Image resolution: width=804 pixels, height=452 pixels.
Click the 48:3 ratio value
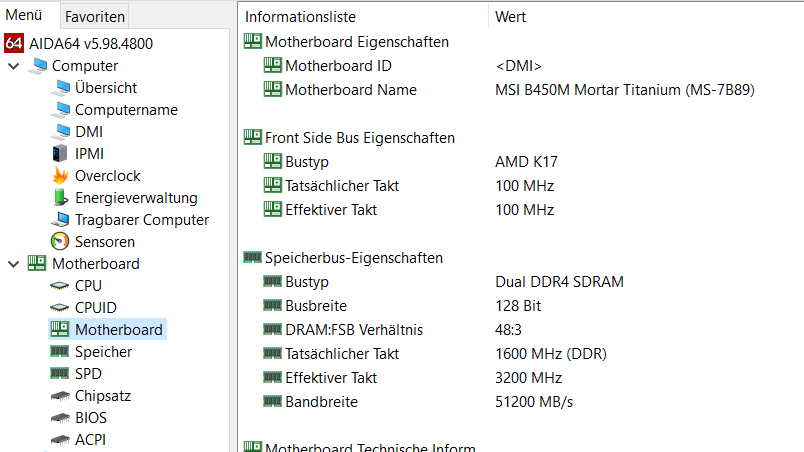508,330
